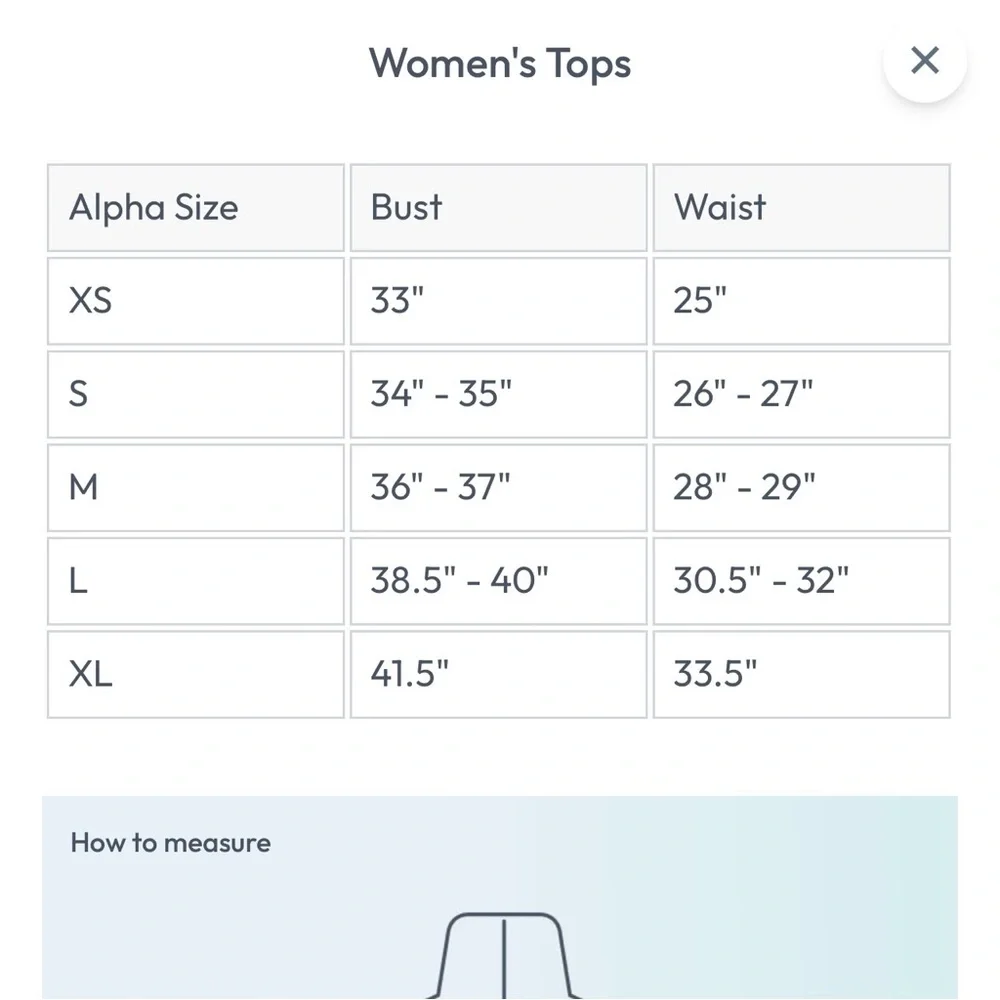Click the How to measure label

click(171, 843)
